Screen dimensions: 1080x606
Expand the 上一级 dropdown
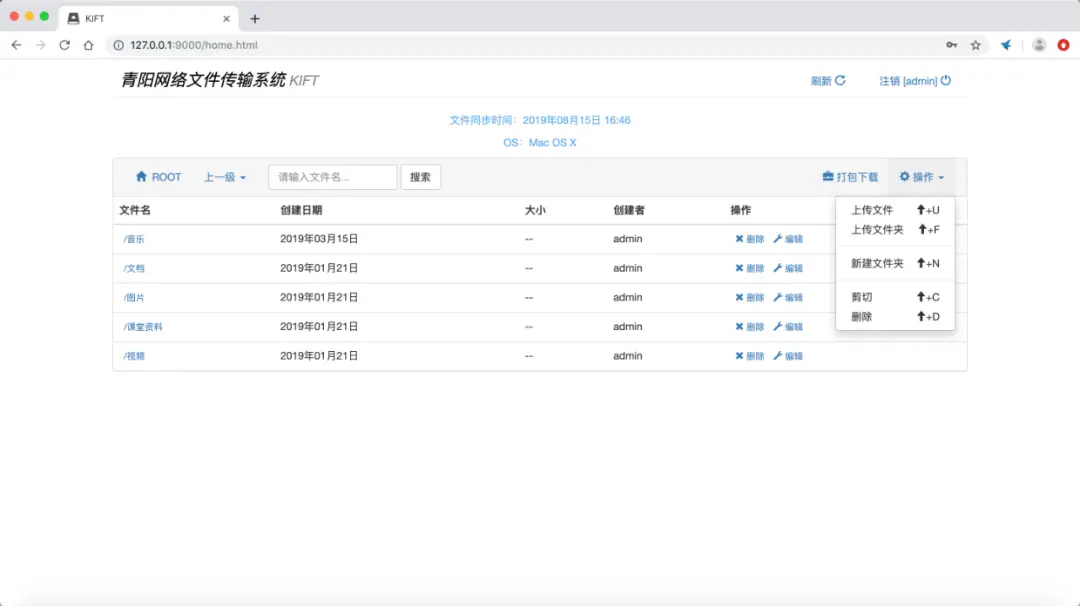(225, 177)
